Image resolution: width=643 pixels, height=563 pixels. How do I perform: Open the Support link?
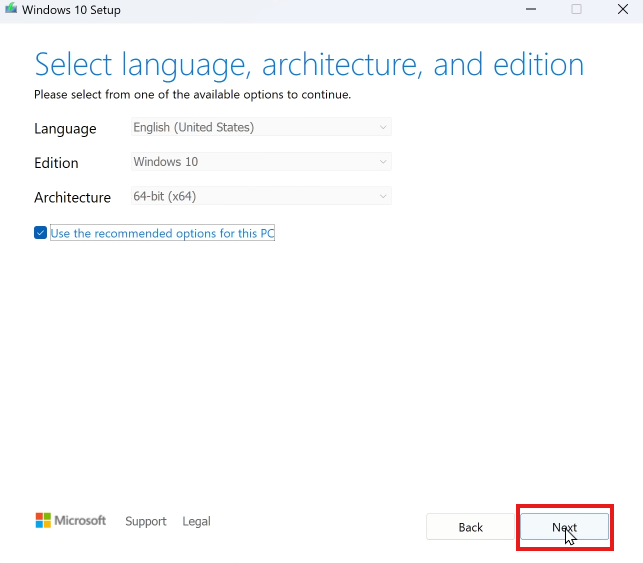tap(146, 521)
